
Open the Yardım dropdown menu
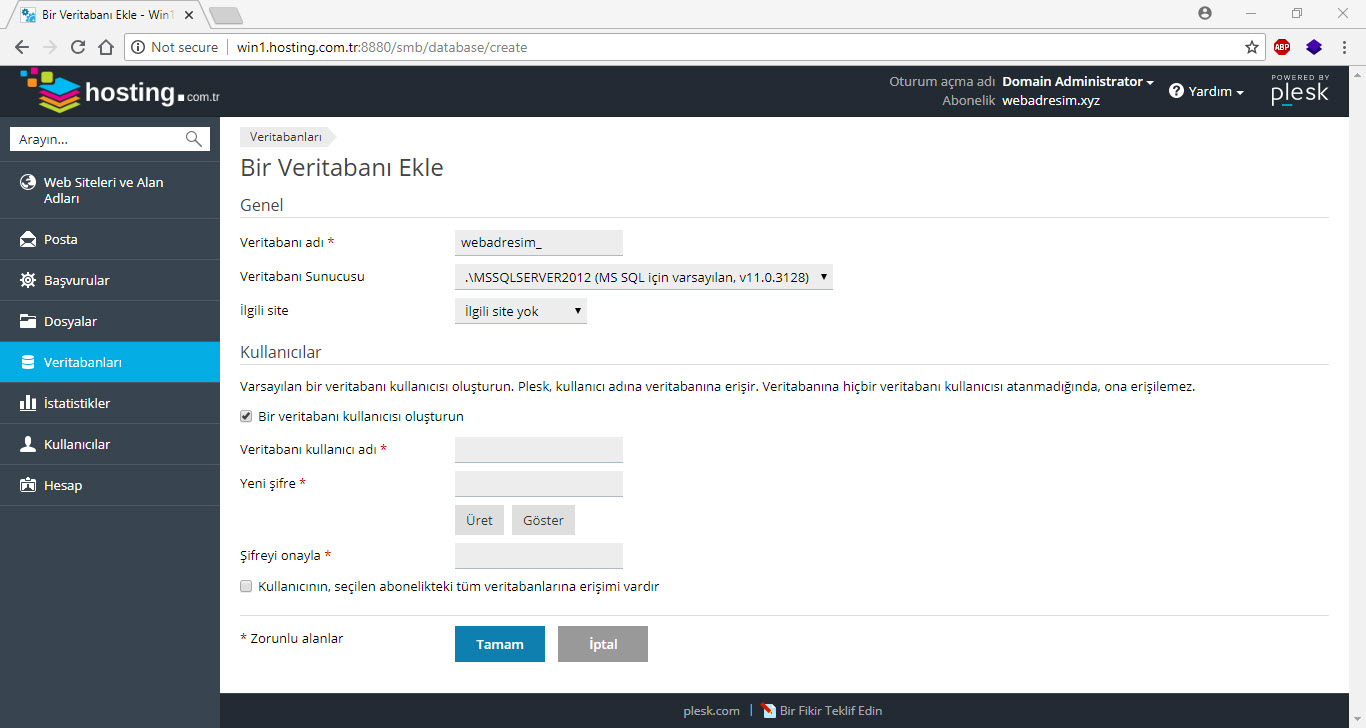[1206, 91]
